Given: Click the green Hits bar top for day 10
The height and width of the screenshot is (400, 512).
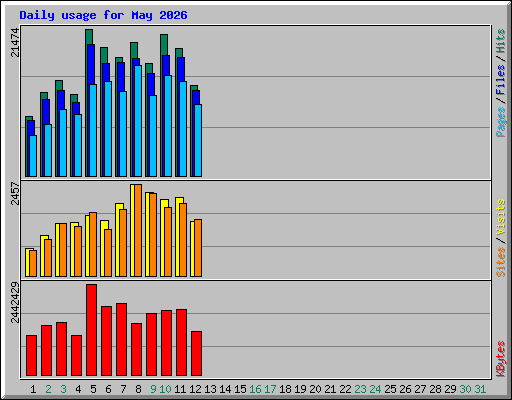Looking at the screenshot, I should pos(164,45).
